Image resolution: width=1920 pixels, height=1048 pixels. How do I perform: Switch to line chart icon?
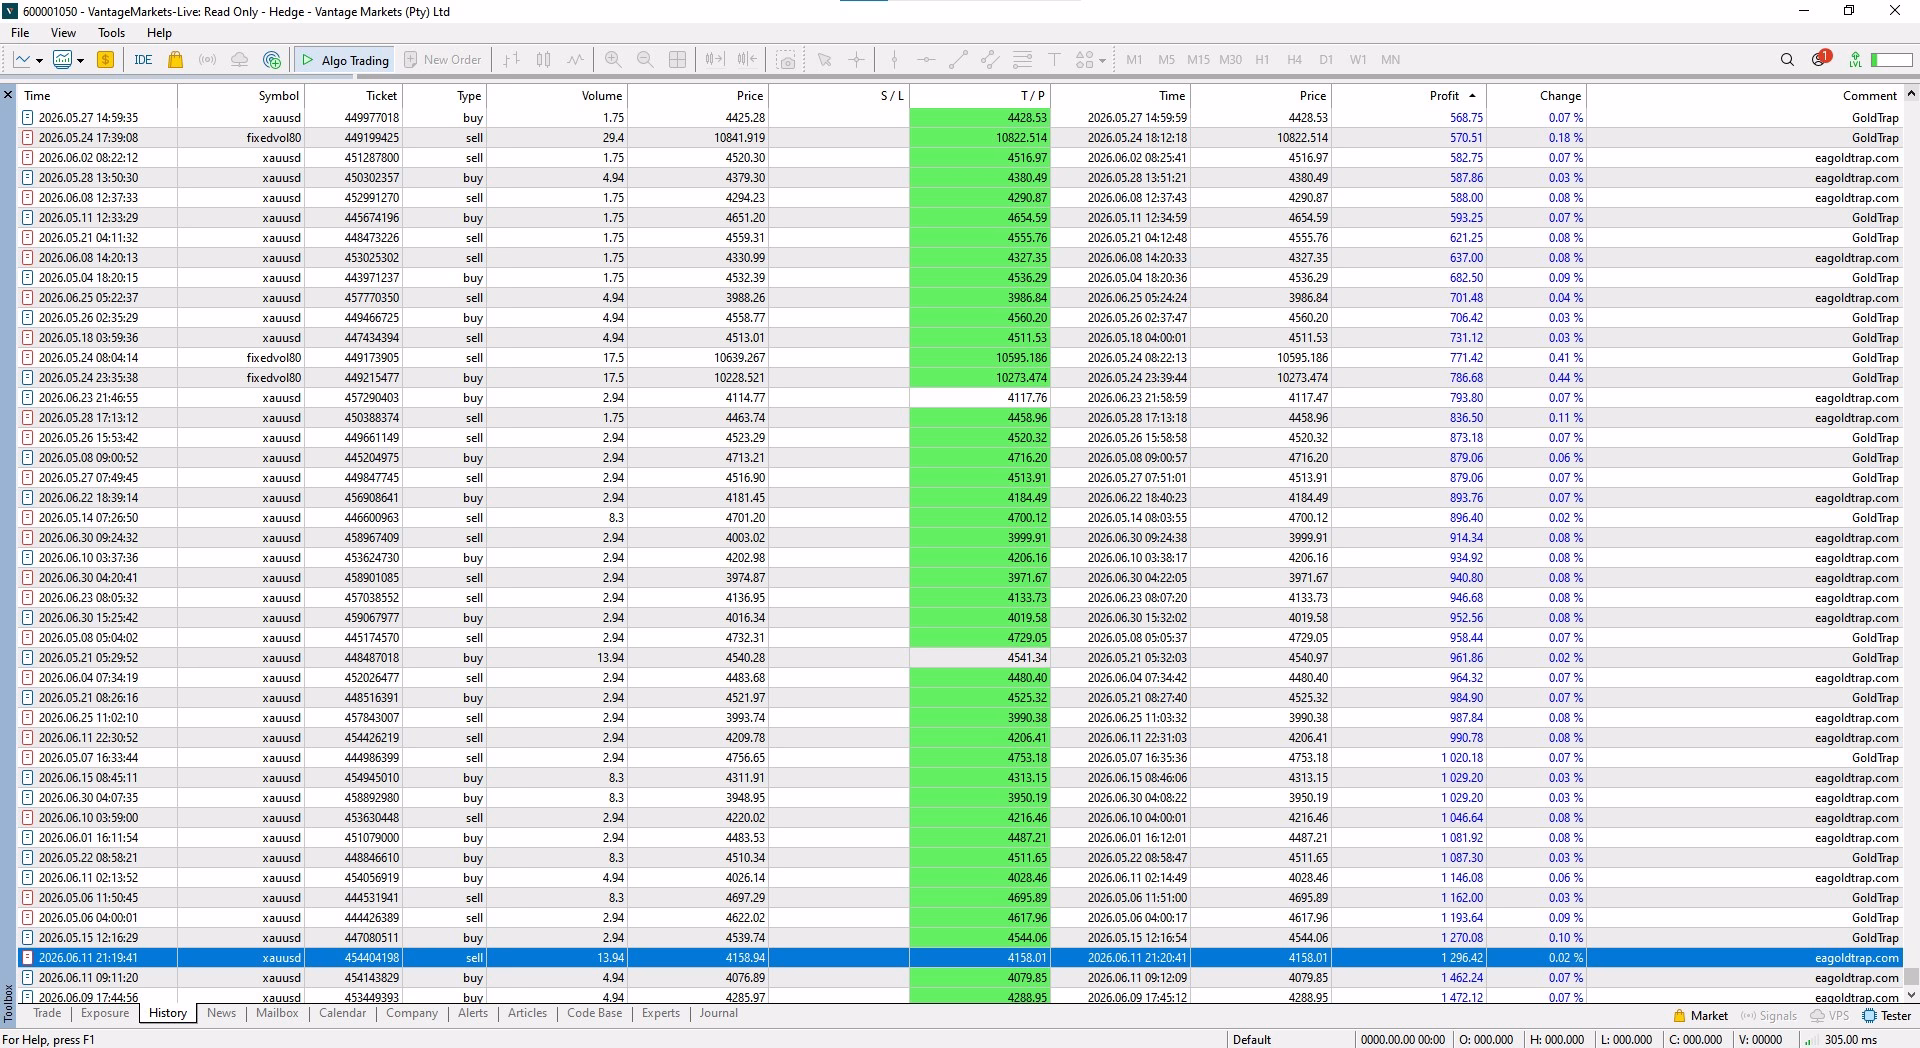tap(575, 60)
